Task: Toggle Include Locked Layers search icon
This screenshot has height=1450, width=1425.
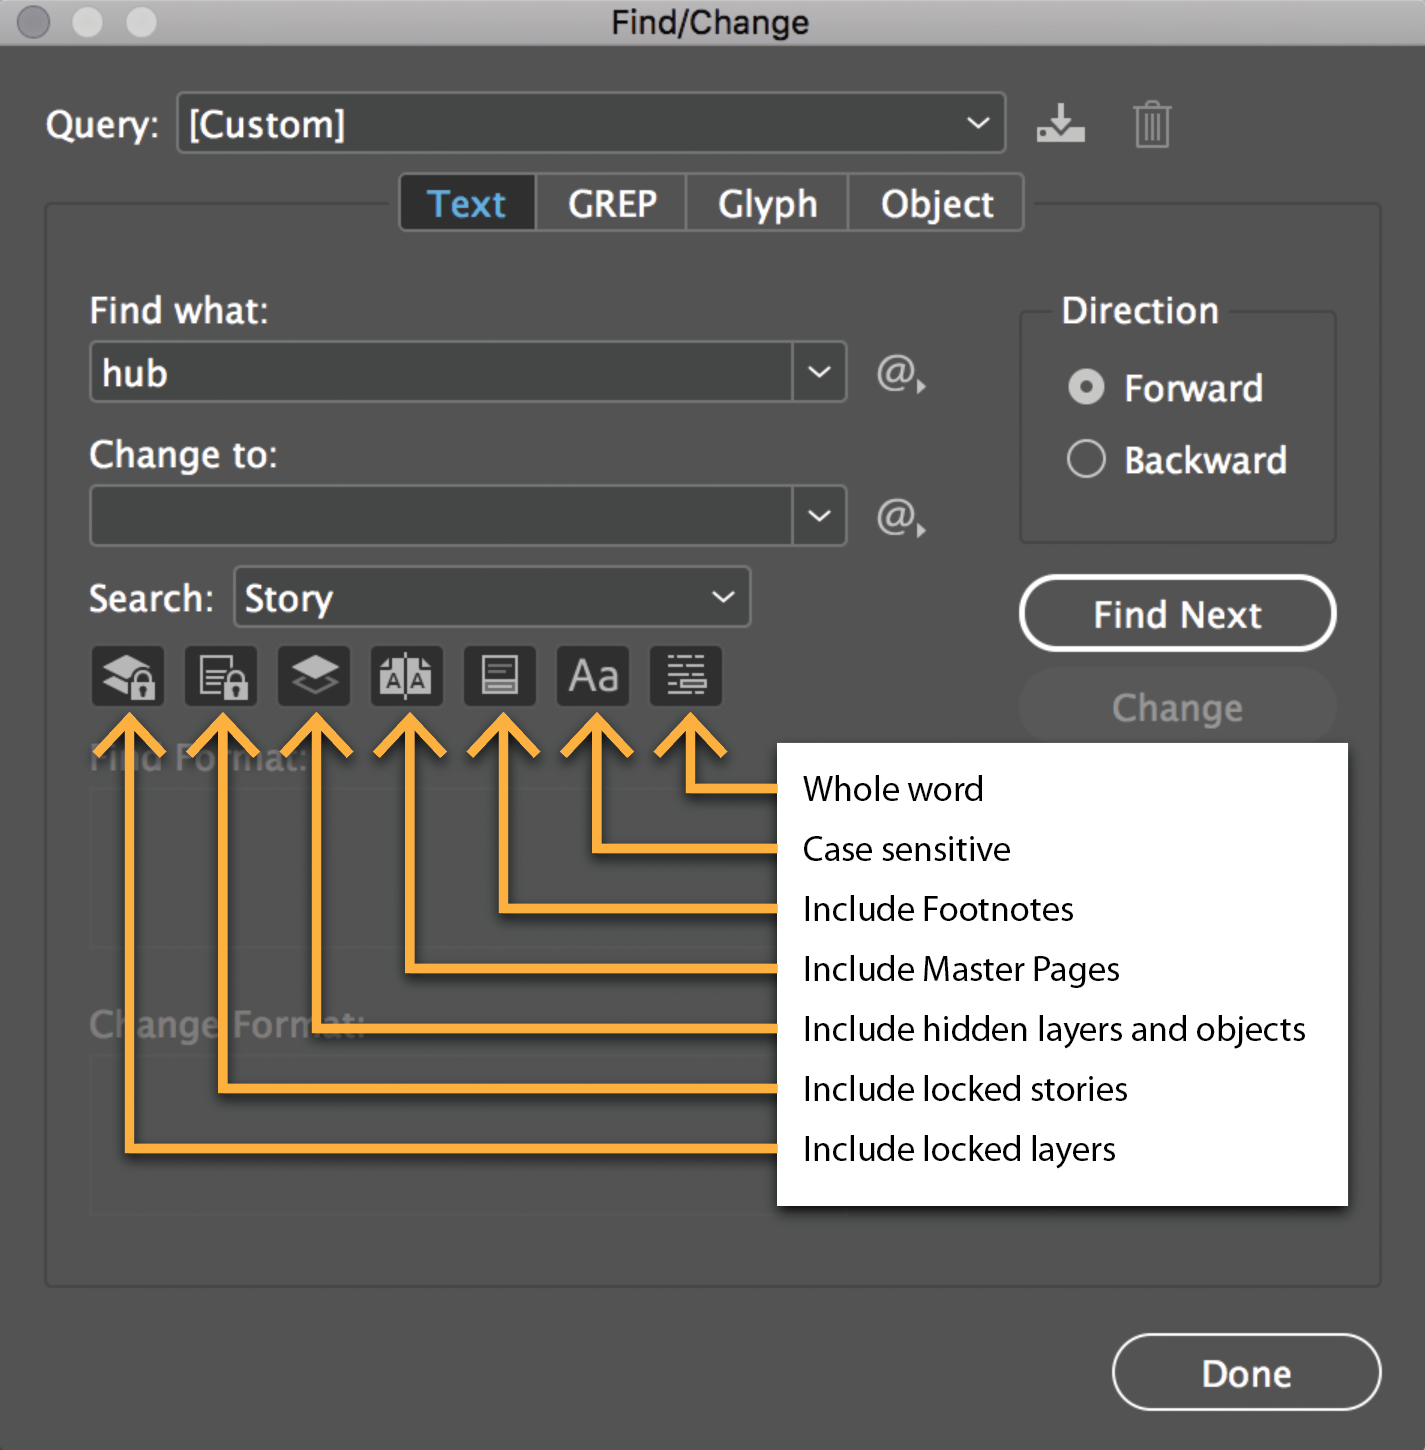Action: tap(128, 677)
